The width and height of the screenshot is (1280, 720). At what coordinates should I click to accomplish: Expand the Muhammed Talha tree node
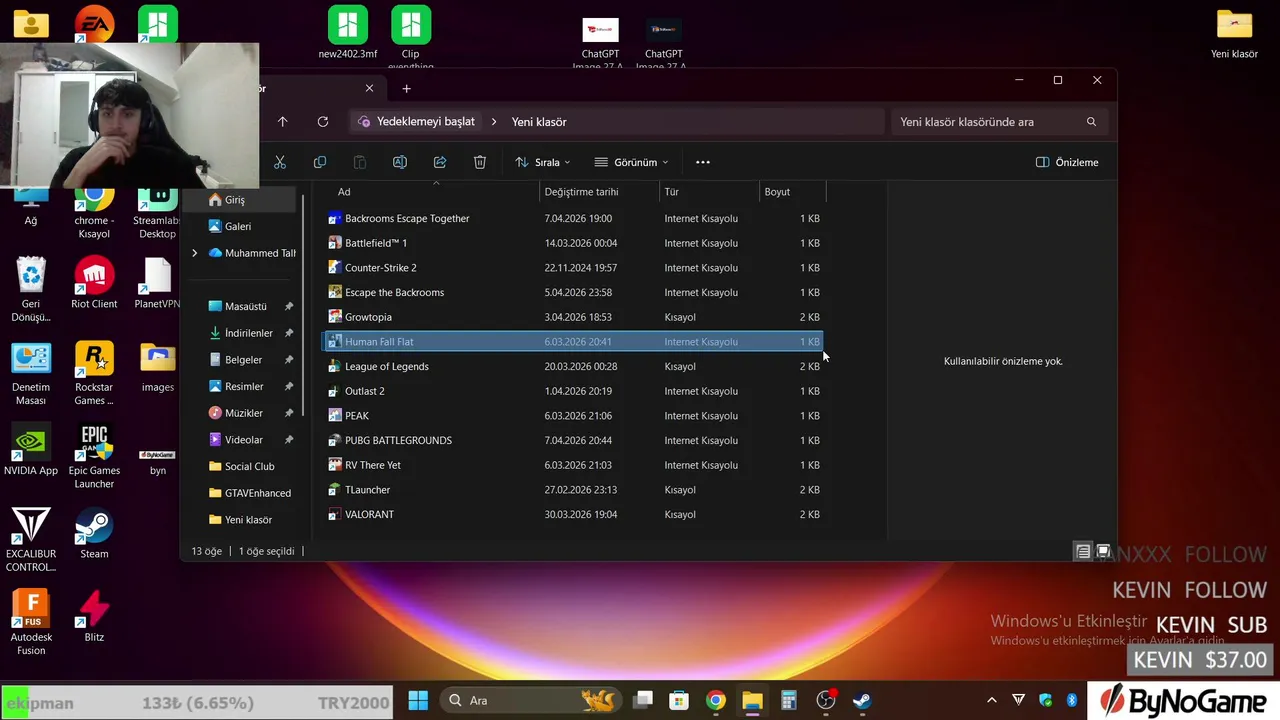click(x=195, y=253)
